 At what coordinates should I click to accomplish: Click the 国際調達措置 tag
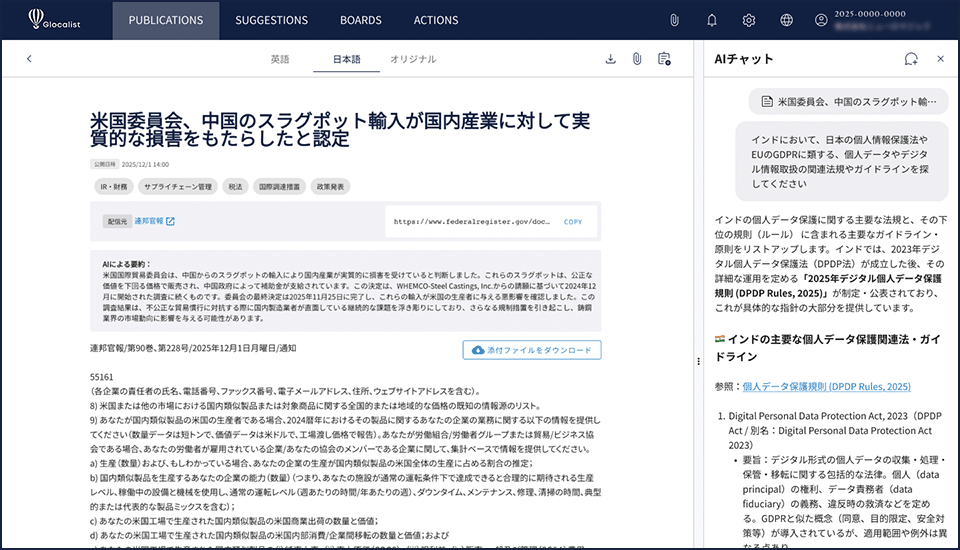click(280, 186)
